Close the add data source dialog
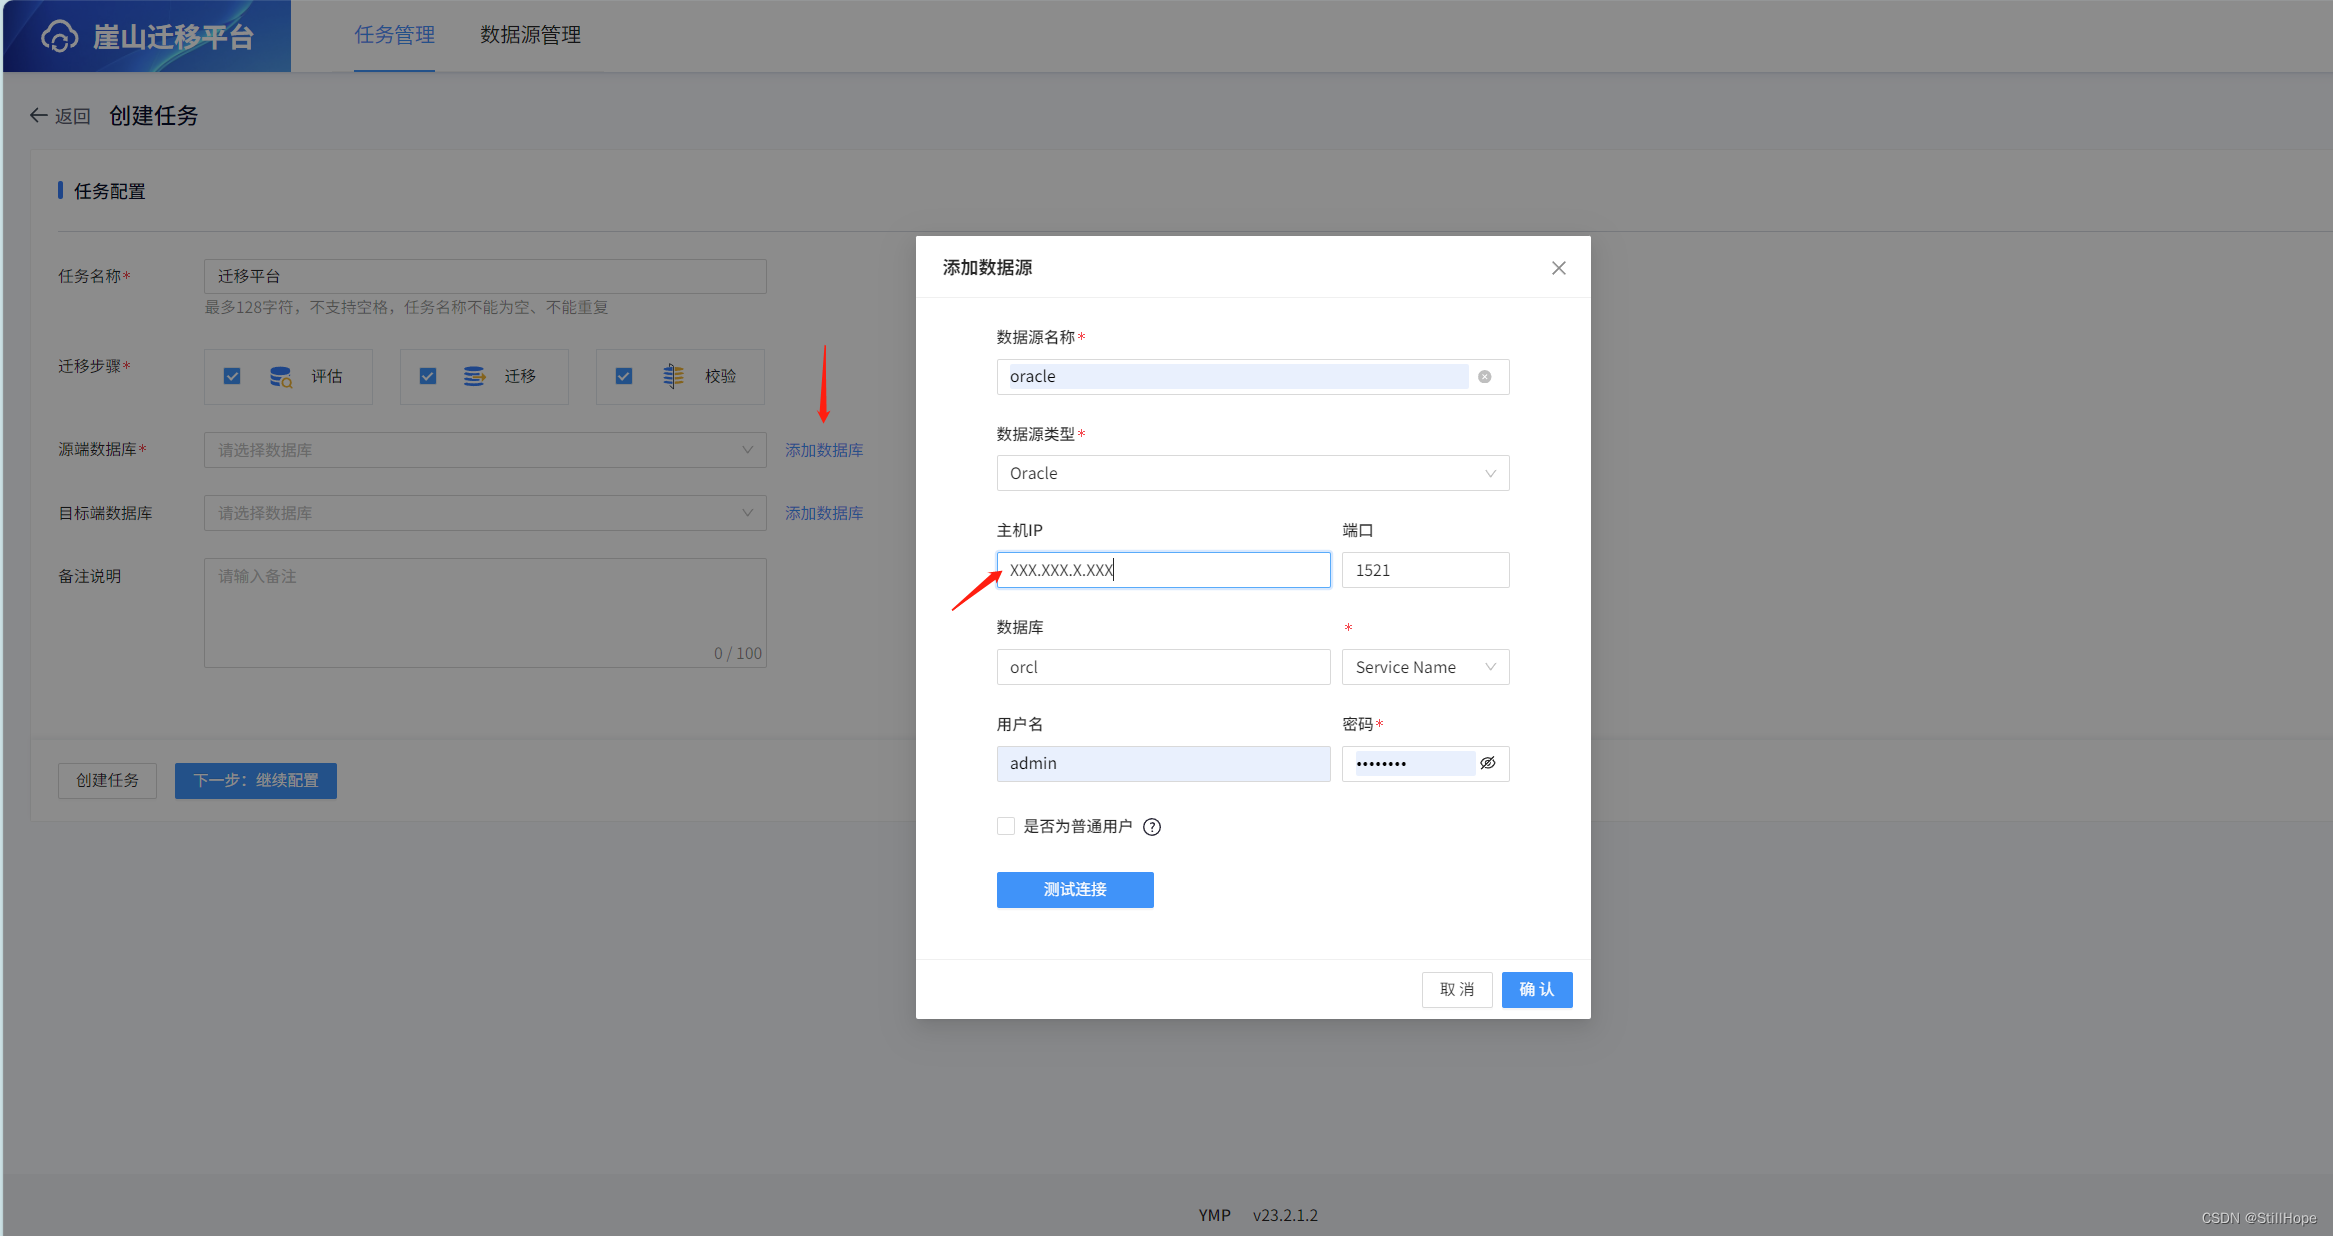 click(1558, 268)
